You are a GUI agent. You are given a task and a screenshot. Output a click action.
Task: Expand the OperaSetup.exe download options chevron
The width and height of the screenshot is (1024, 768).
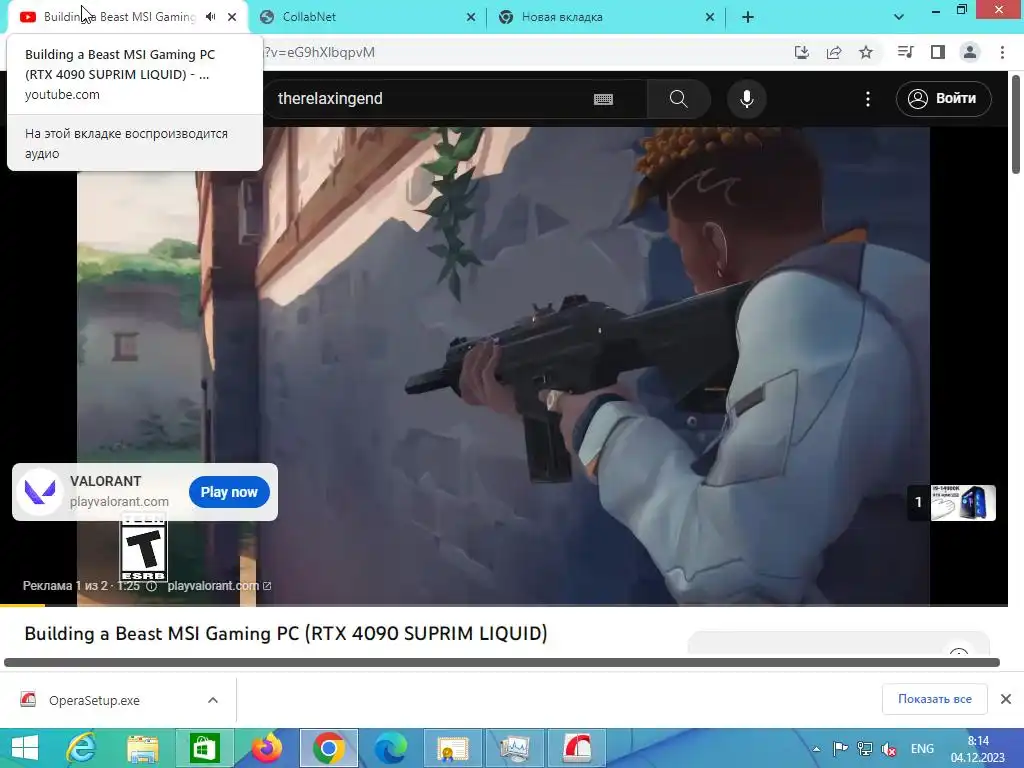(213, 700)
